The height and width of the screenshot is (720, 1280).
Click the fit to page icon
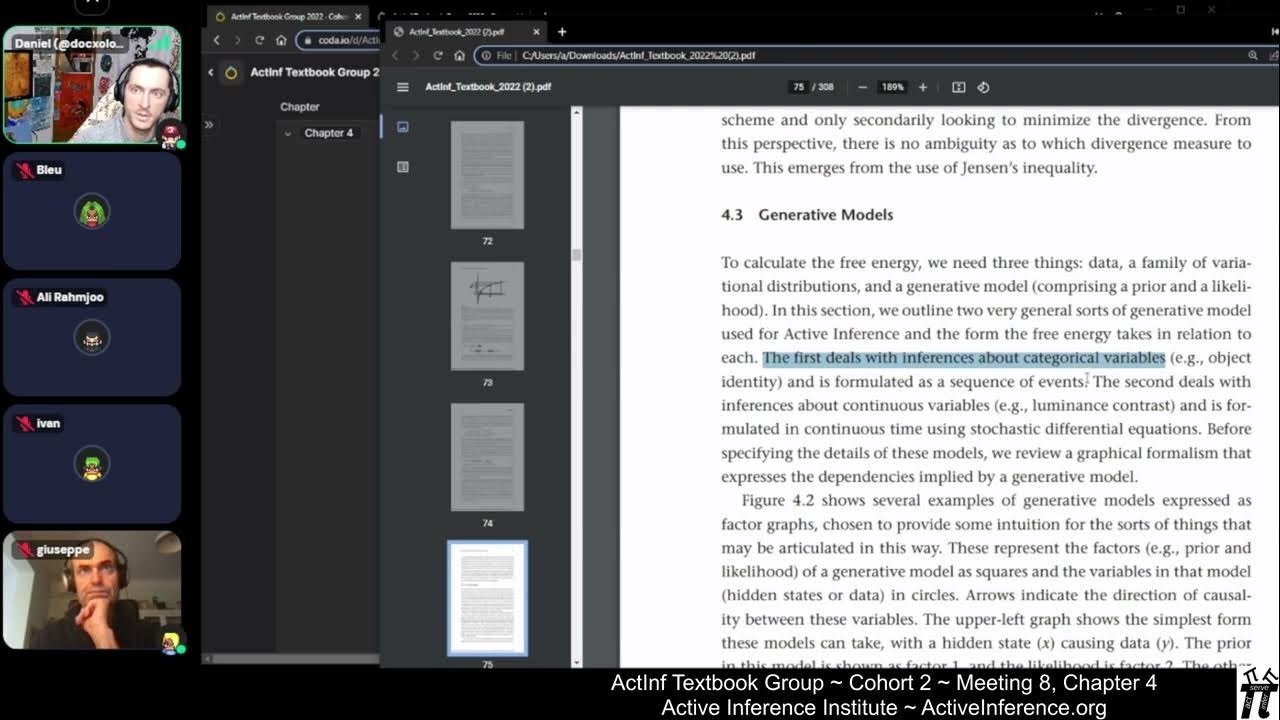tap(958, 87)
